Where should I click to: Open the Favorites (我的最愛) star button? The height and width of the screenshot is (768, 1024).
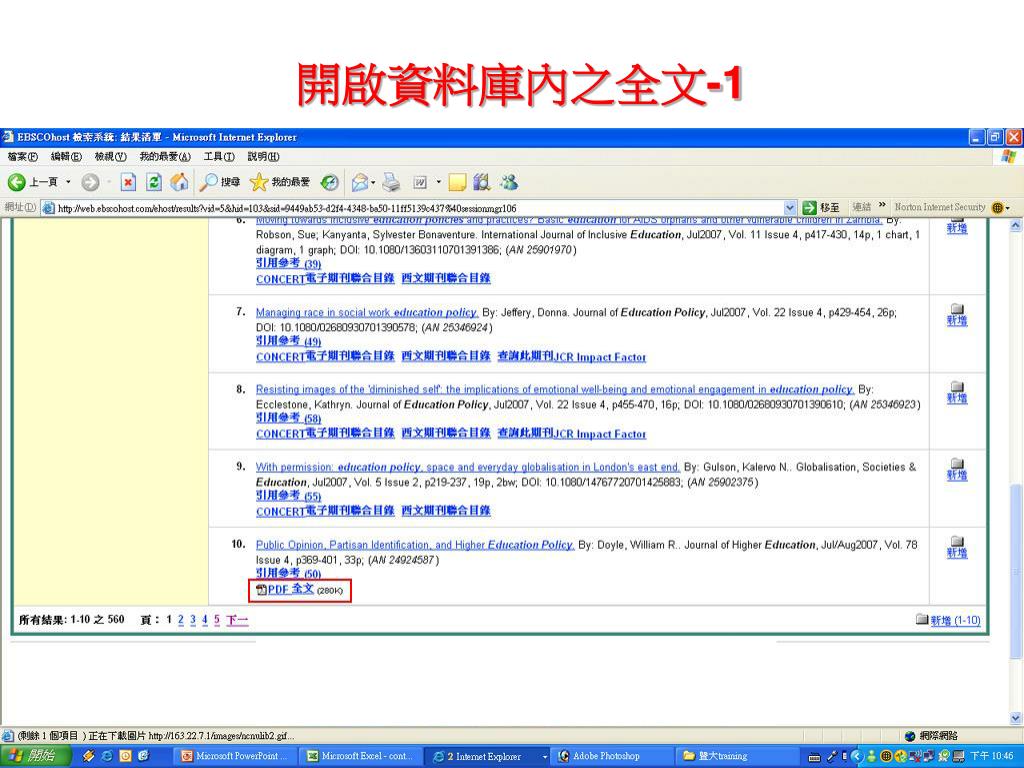(280, 182)
